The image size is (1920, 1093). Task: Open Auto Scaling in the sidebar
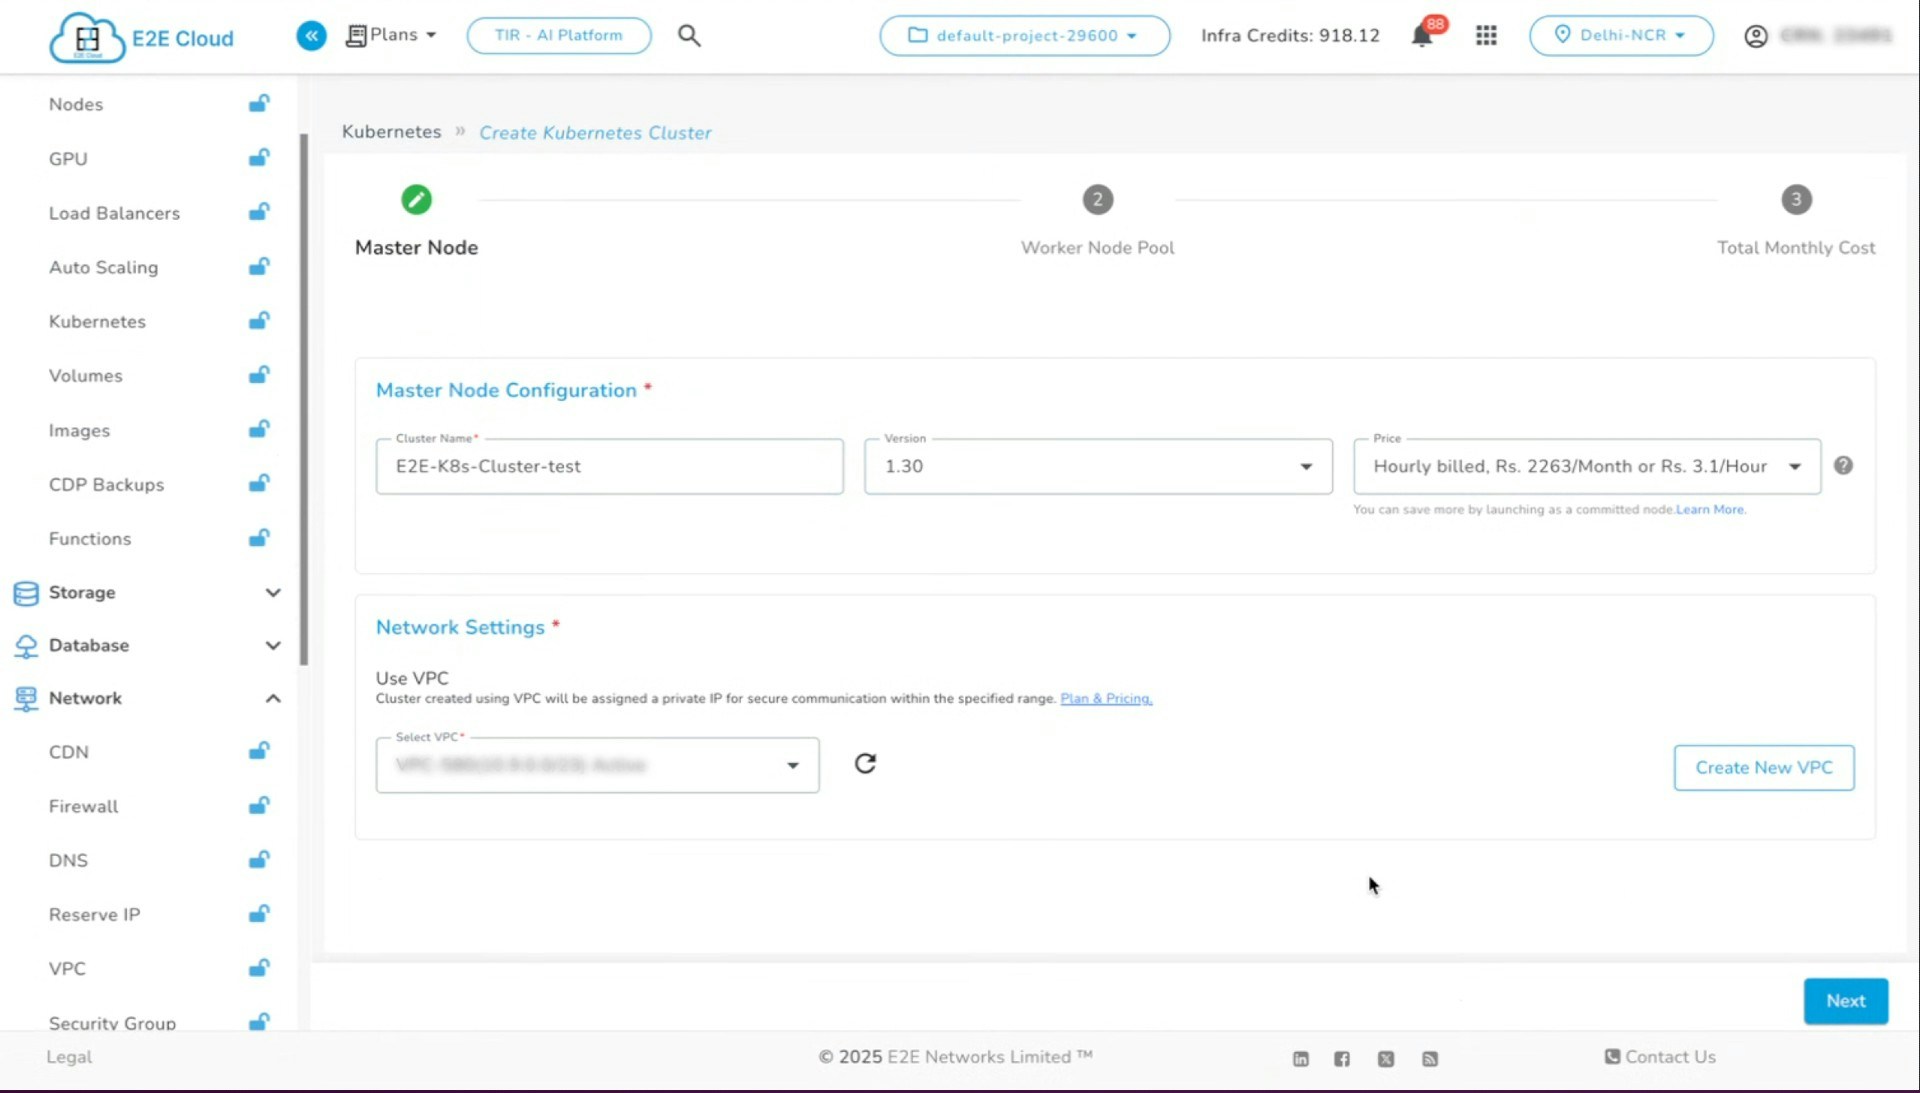pos(103,267)
